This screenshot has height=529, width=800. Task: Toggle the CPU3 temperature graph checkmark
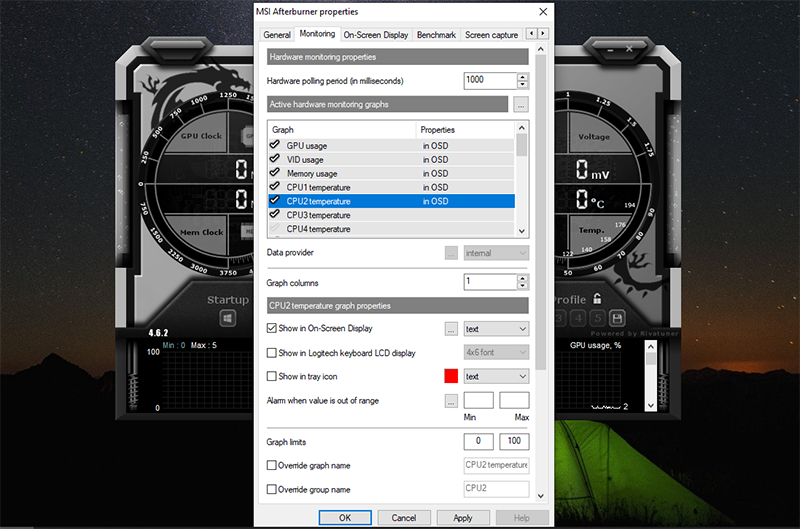pos(274,214)
